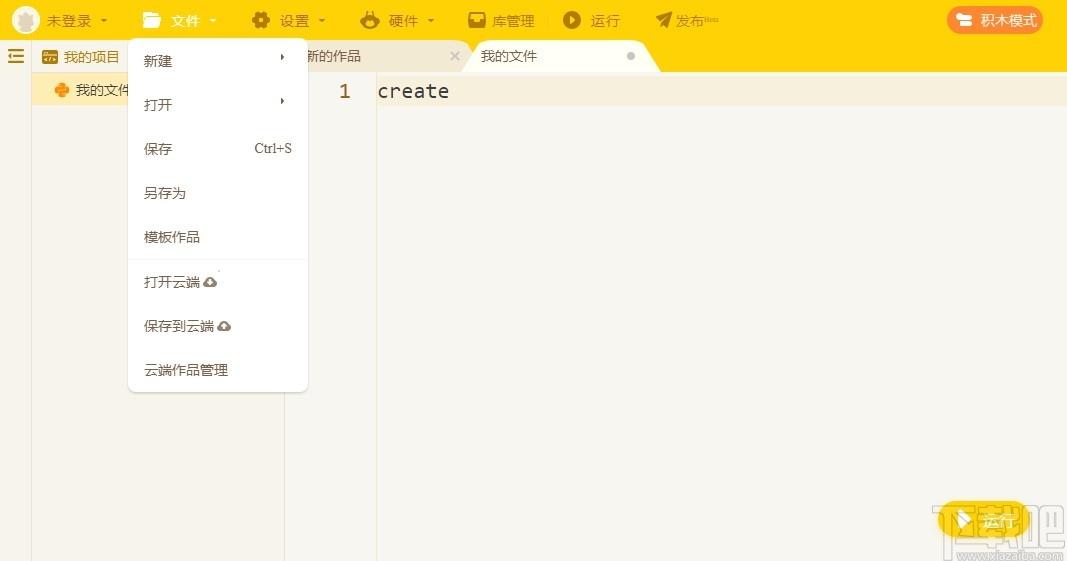Click the 发布 paper plane icon
The width and height of the screenshot is (1067, 561).
click(x=663, y=20)
